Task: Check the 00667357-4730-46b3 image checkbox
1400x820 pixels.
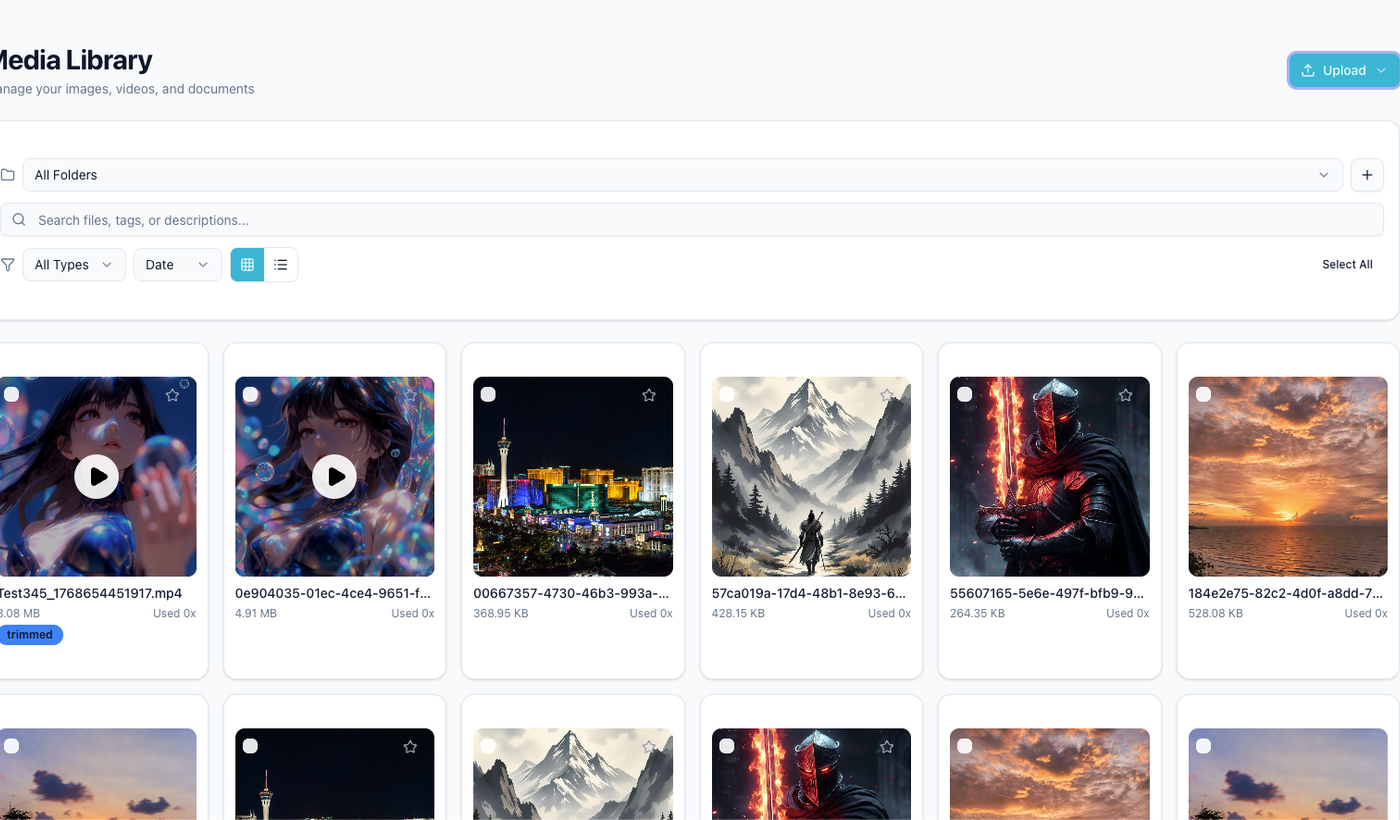Action: [x=488, y=394]
